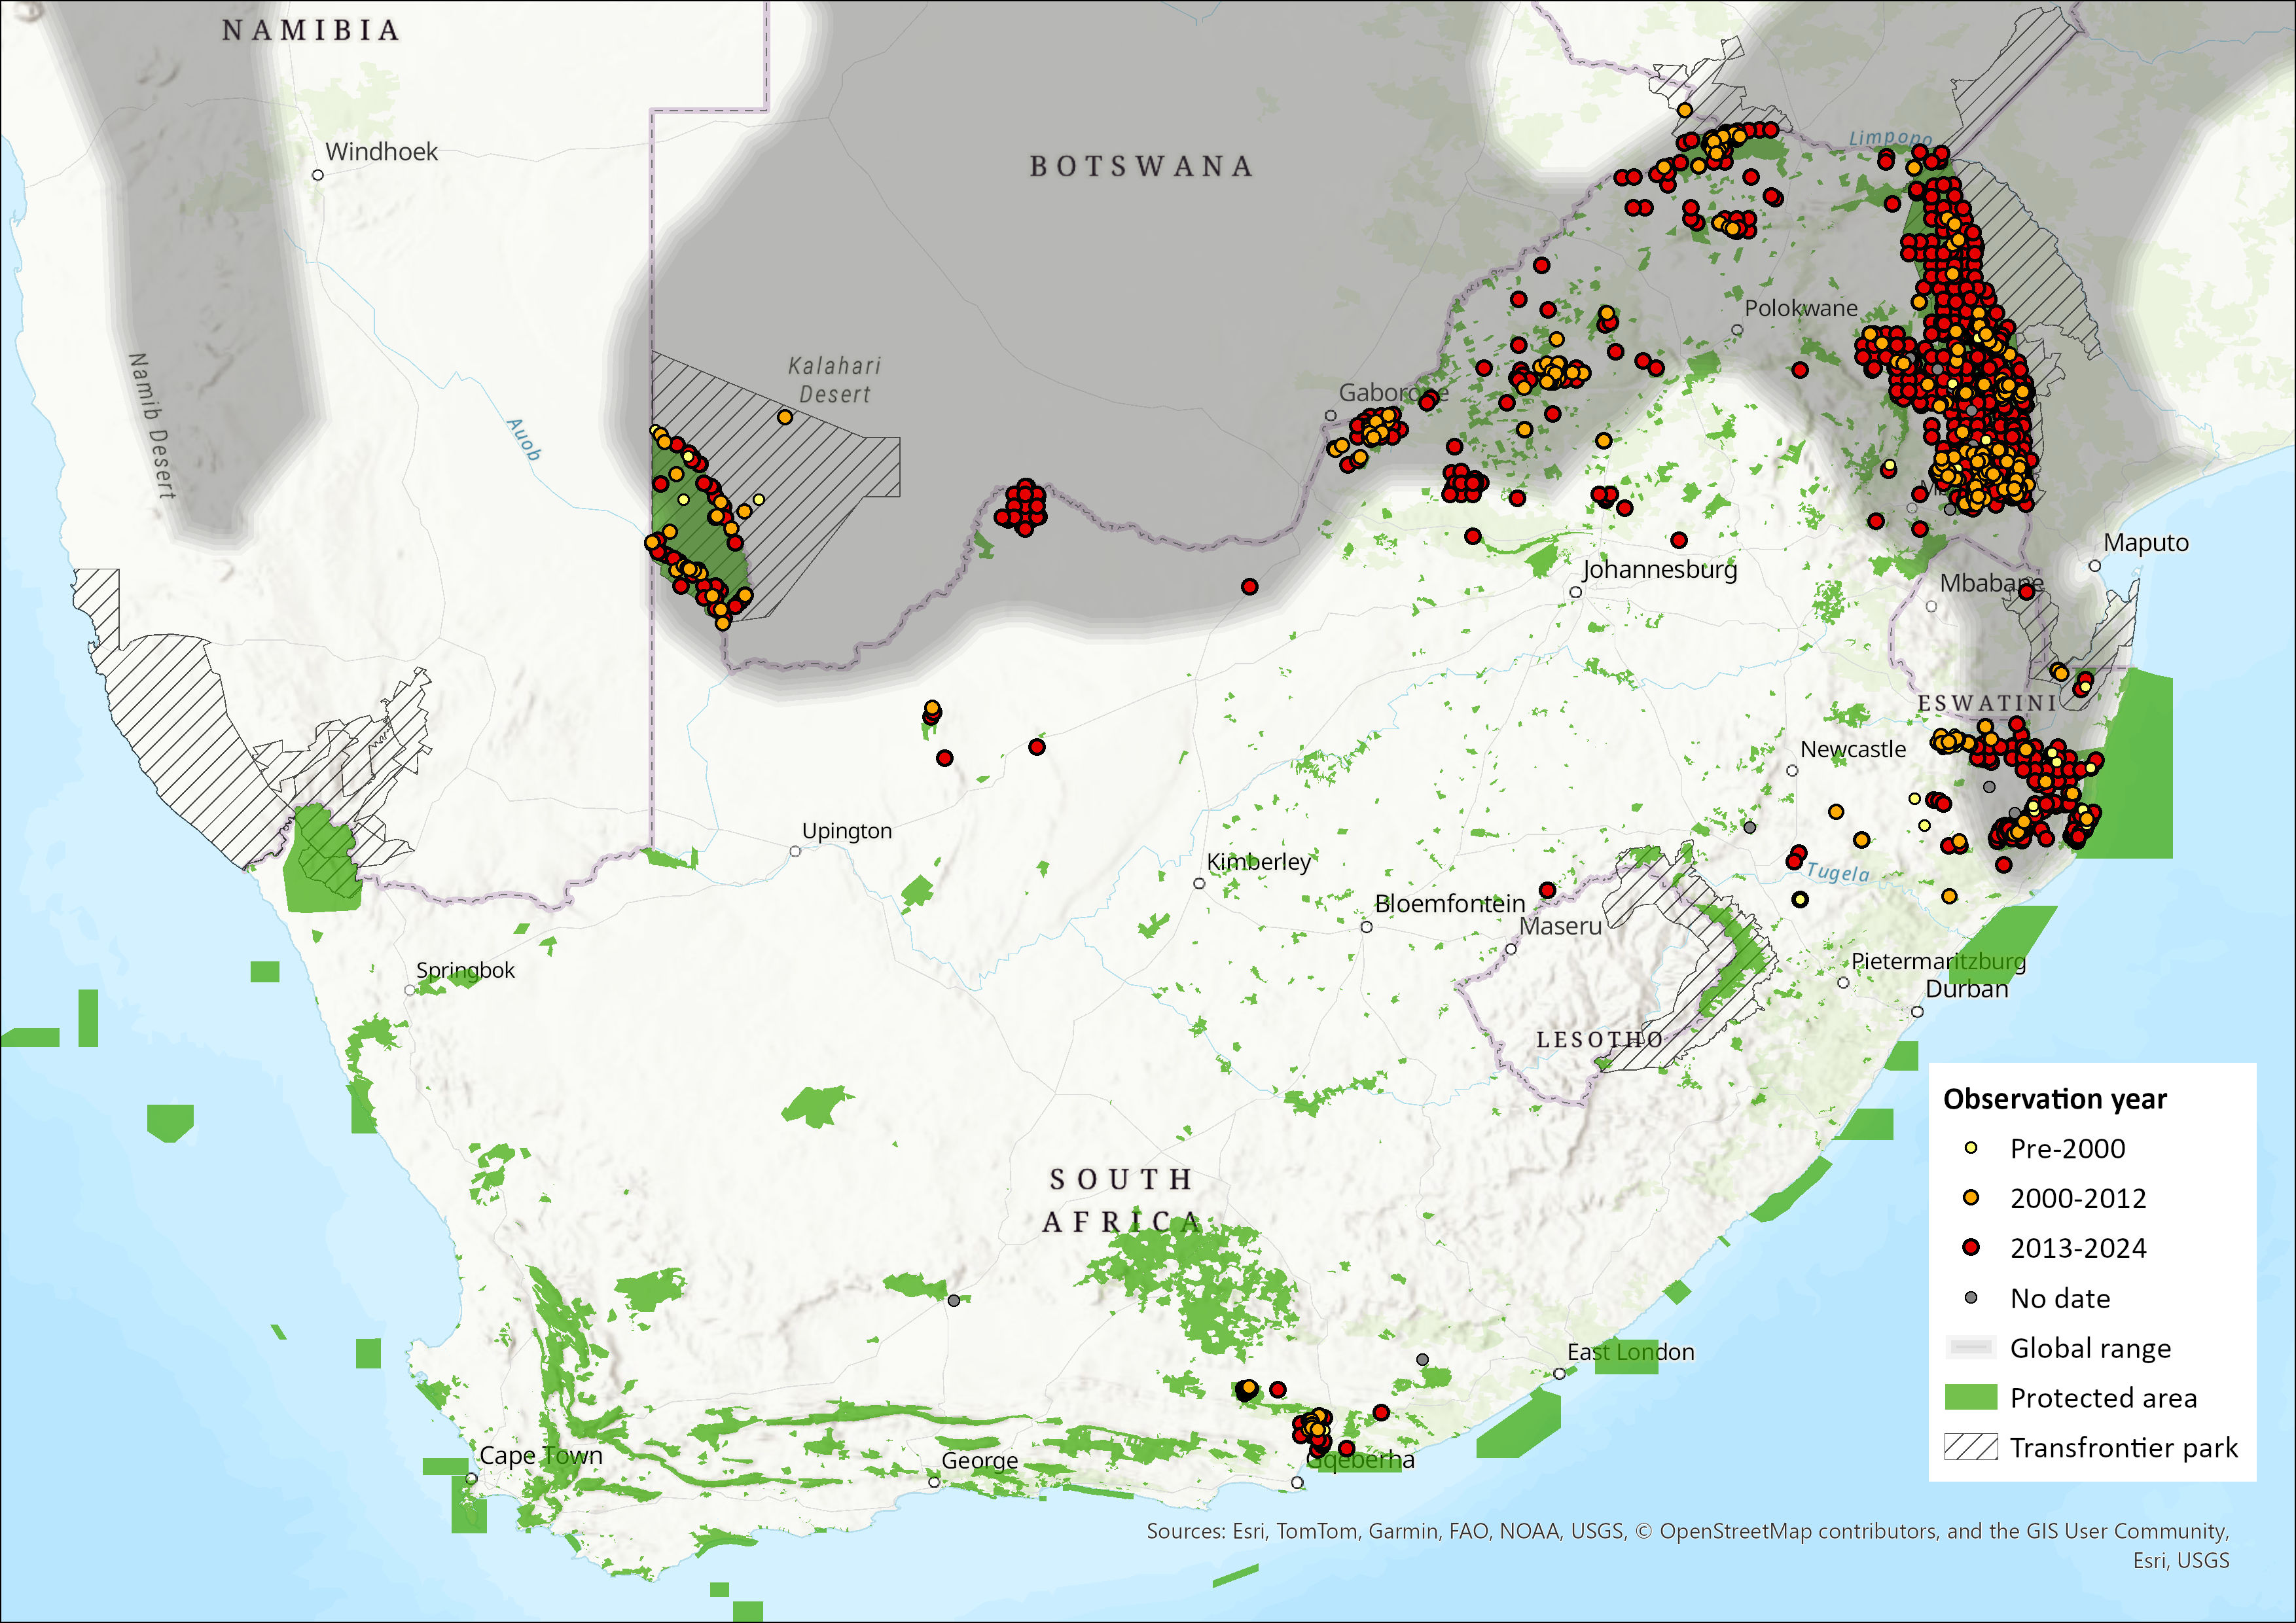
Task: Click the LESOTHO country label
Action: pos(1599,1039)
